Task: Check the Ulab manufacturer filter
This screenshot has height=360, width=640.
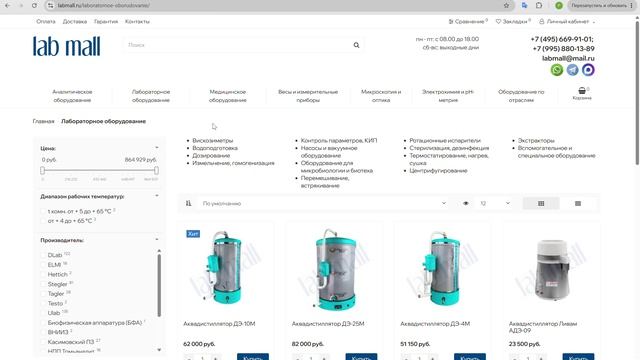Action: [43, 313]
